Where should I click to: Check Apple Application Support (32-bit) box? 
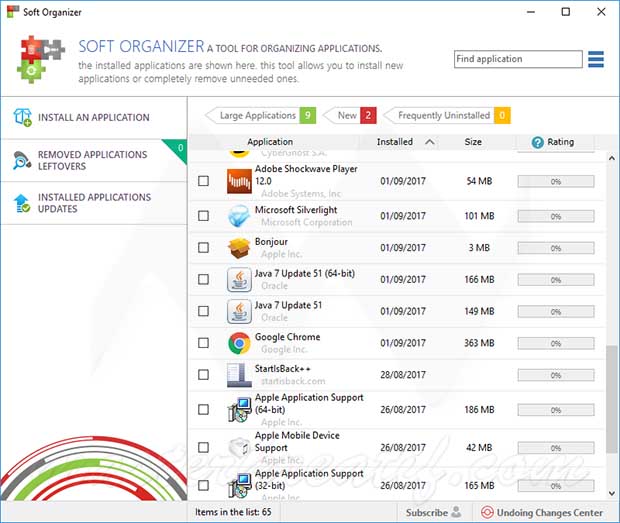(203, 485)
